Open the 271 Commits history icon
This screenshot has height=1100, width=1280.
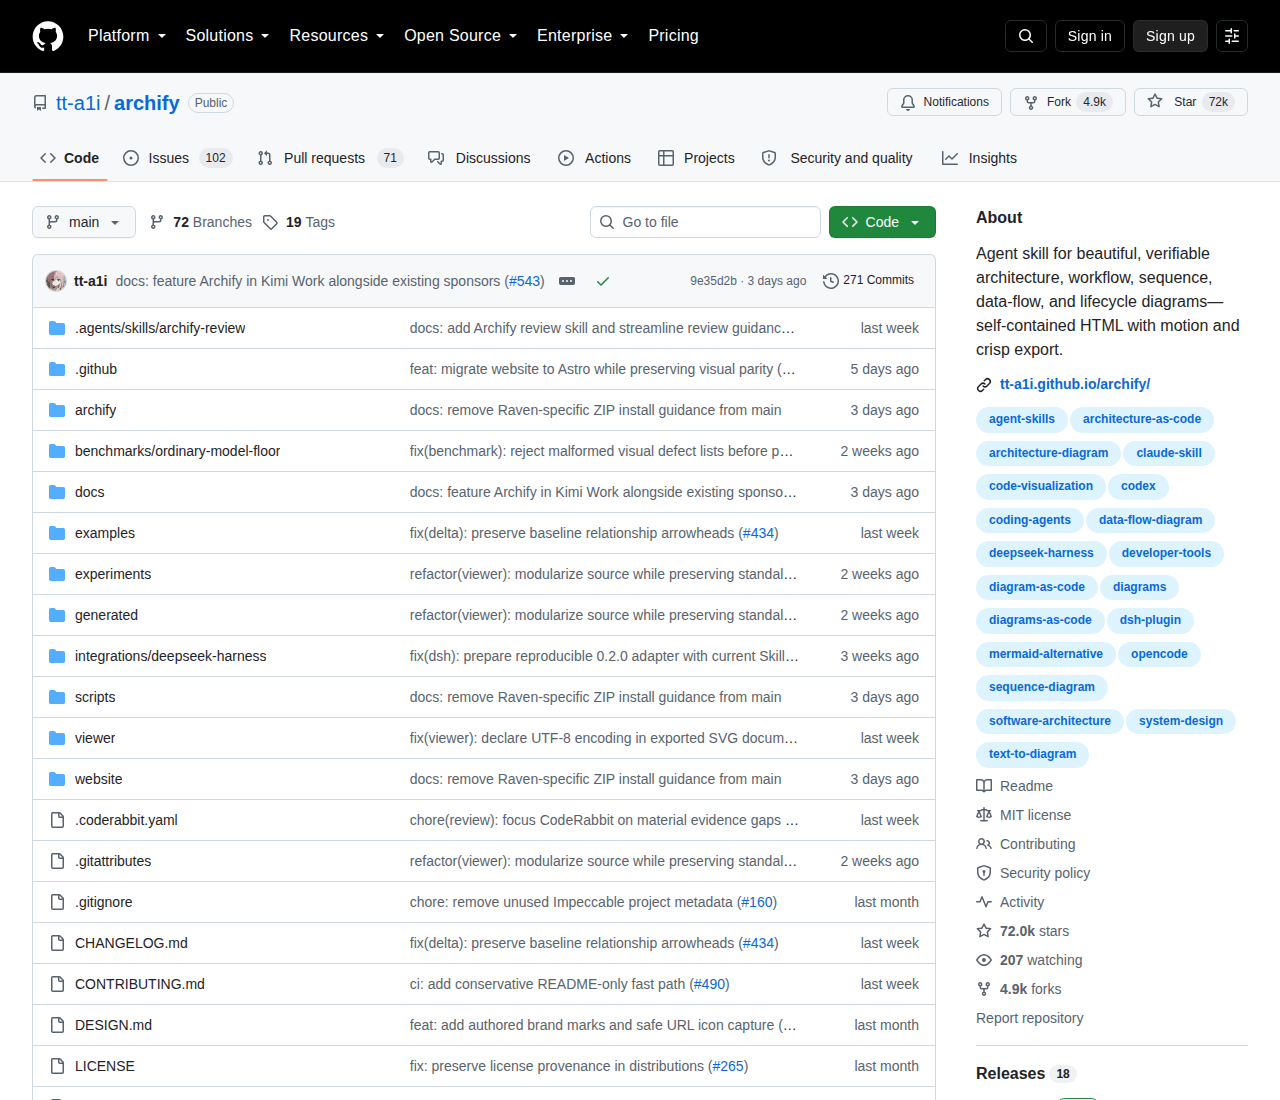(x=830, y=281)
